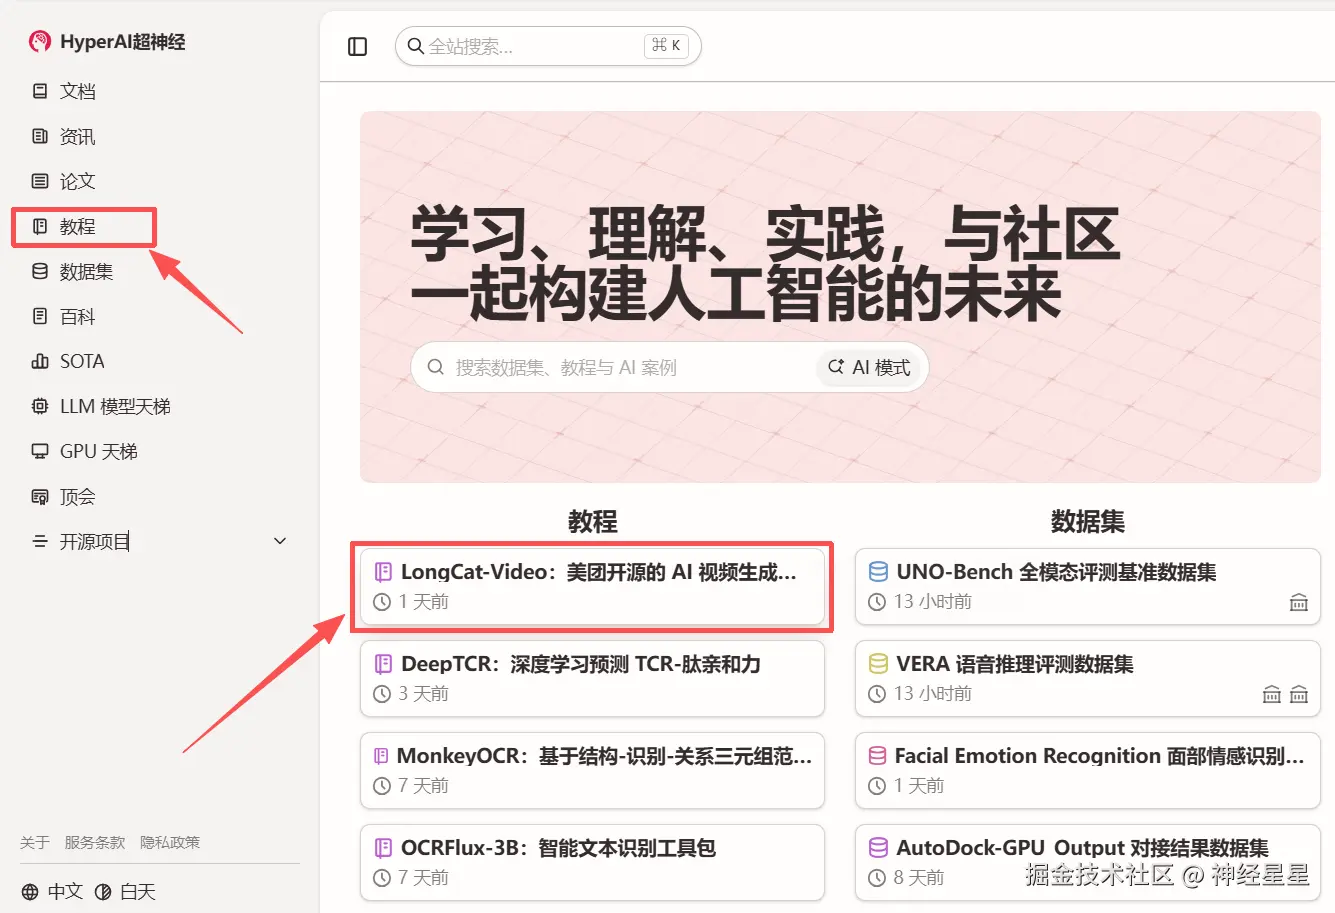Open 服务条款 footer link
Image resolution: width=1335 pixels, height=913 pixels.
coord(95,843)
